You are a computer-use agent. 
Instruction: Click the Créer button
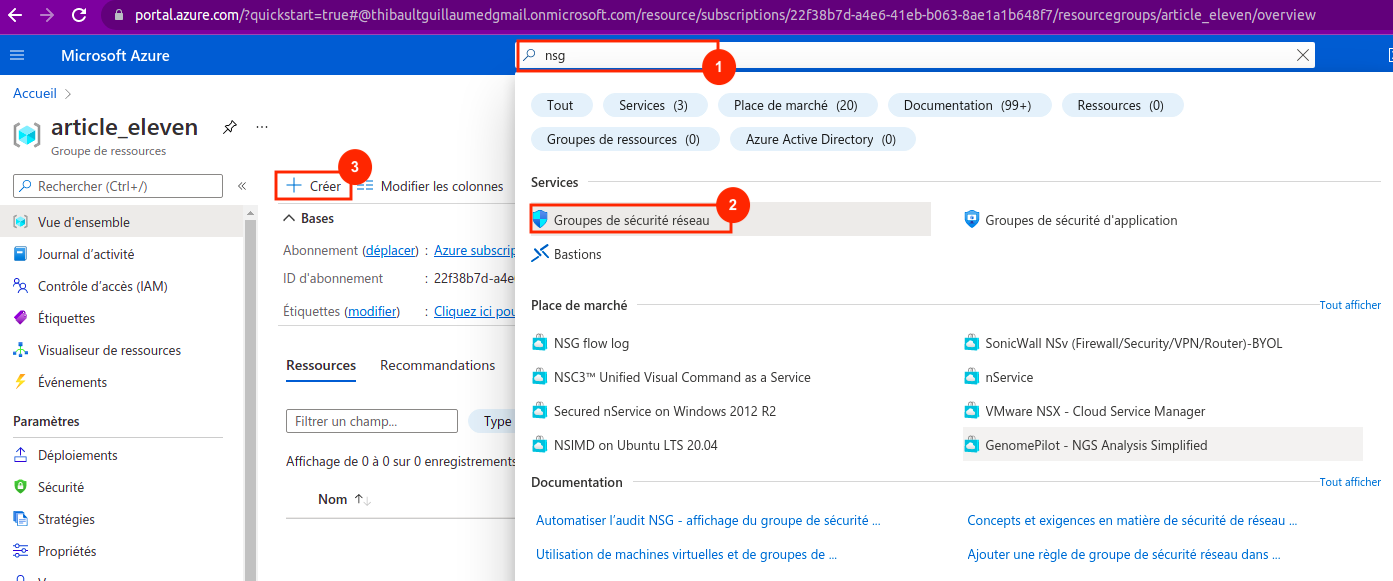coord(314,186)
